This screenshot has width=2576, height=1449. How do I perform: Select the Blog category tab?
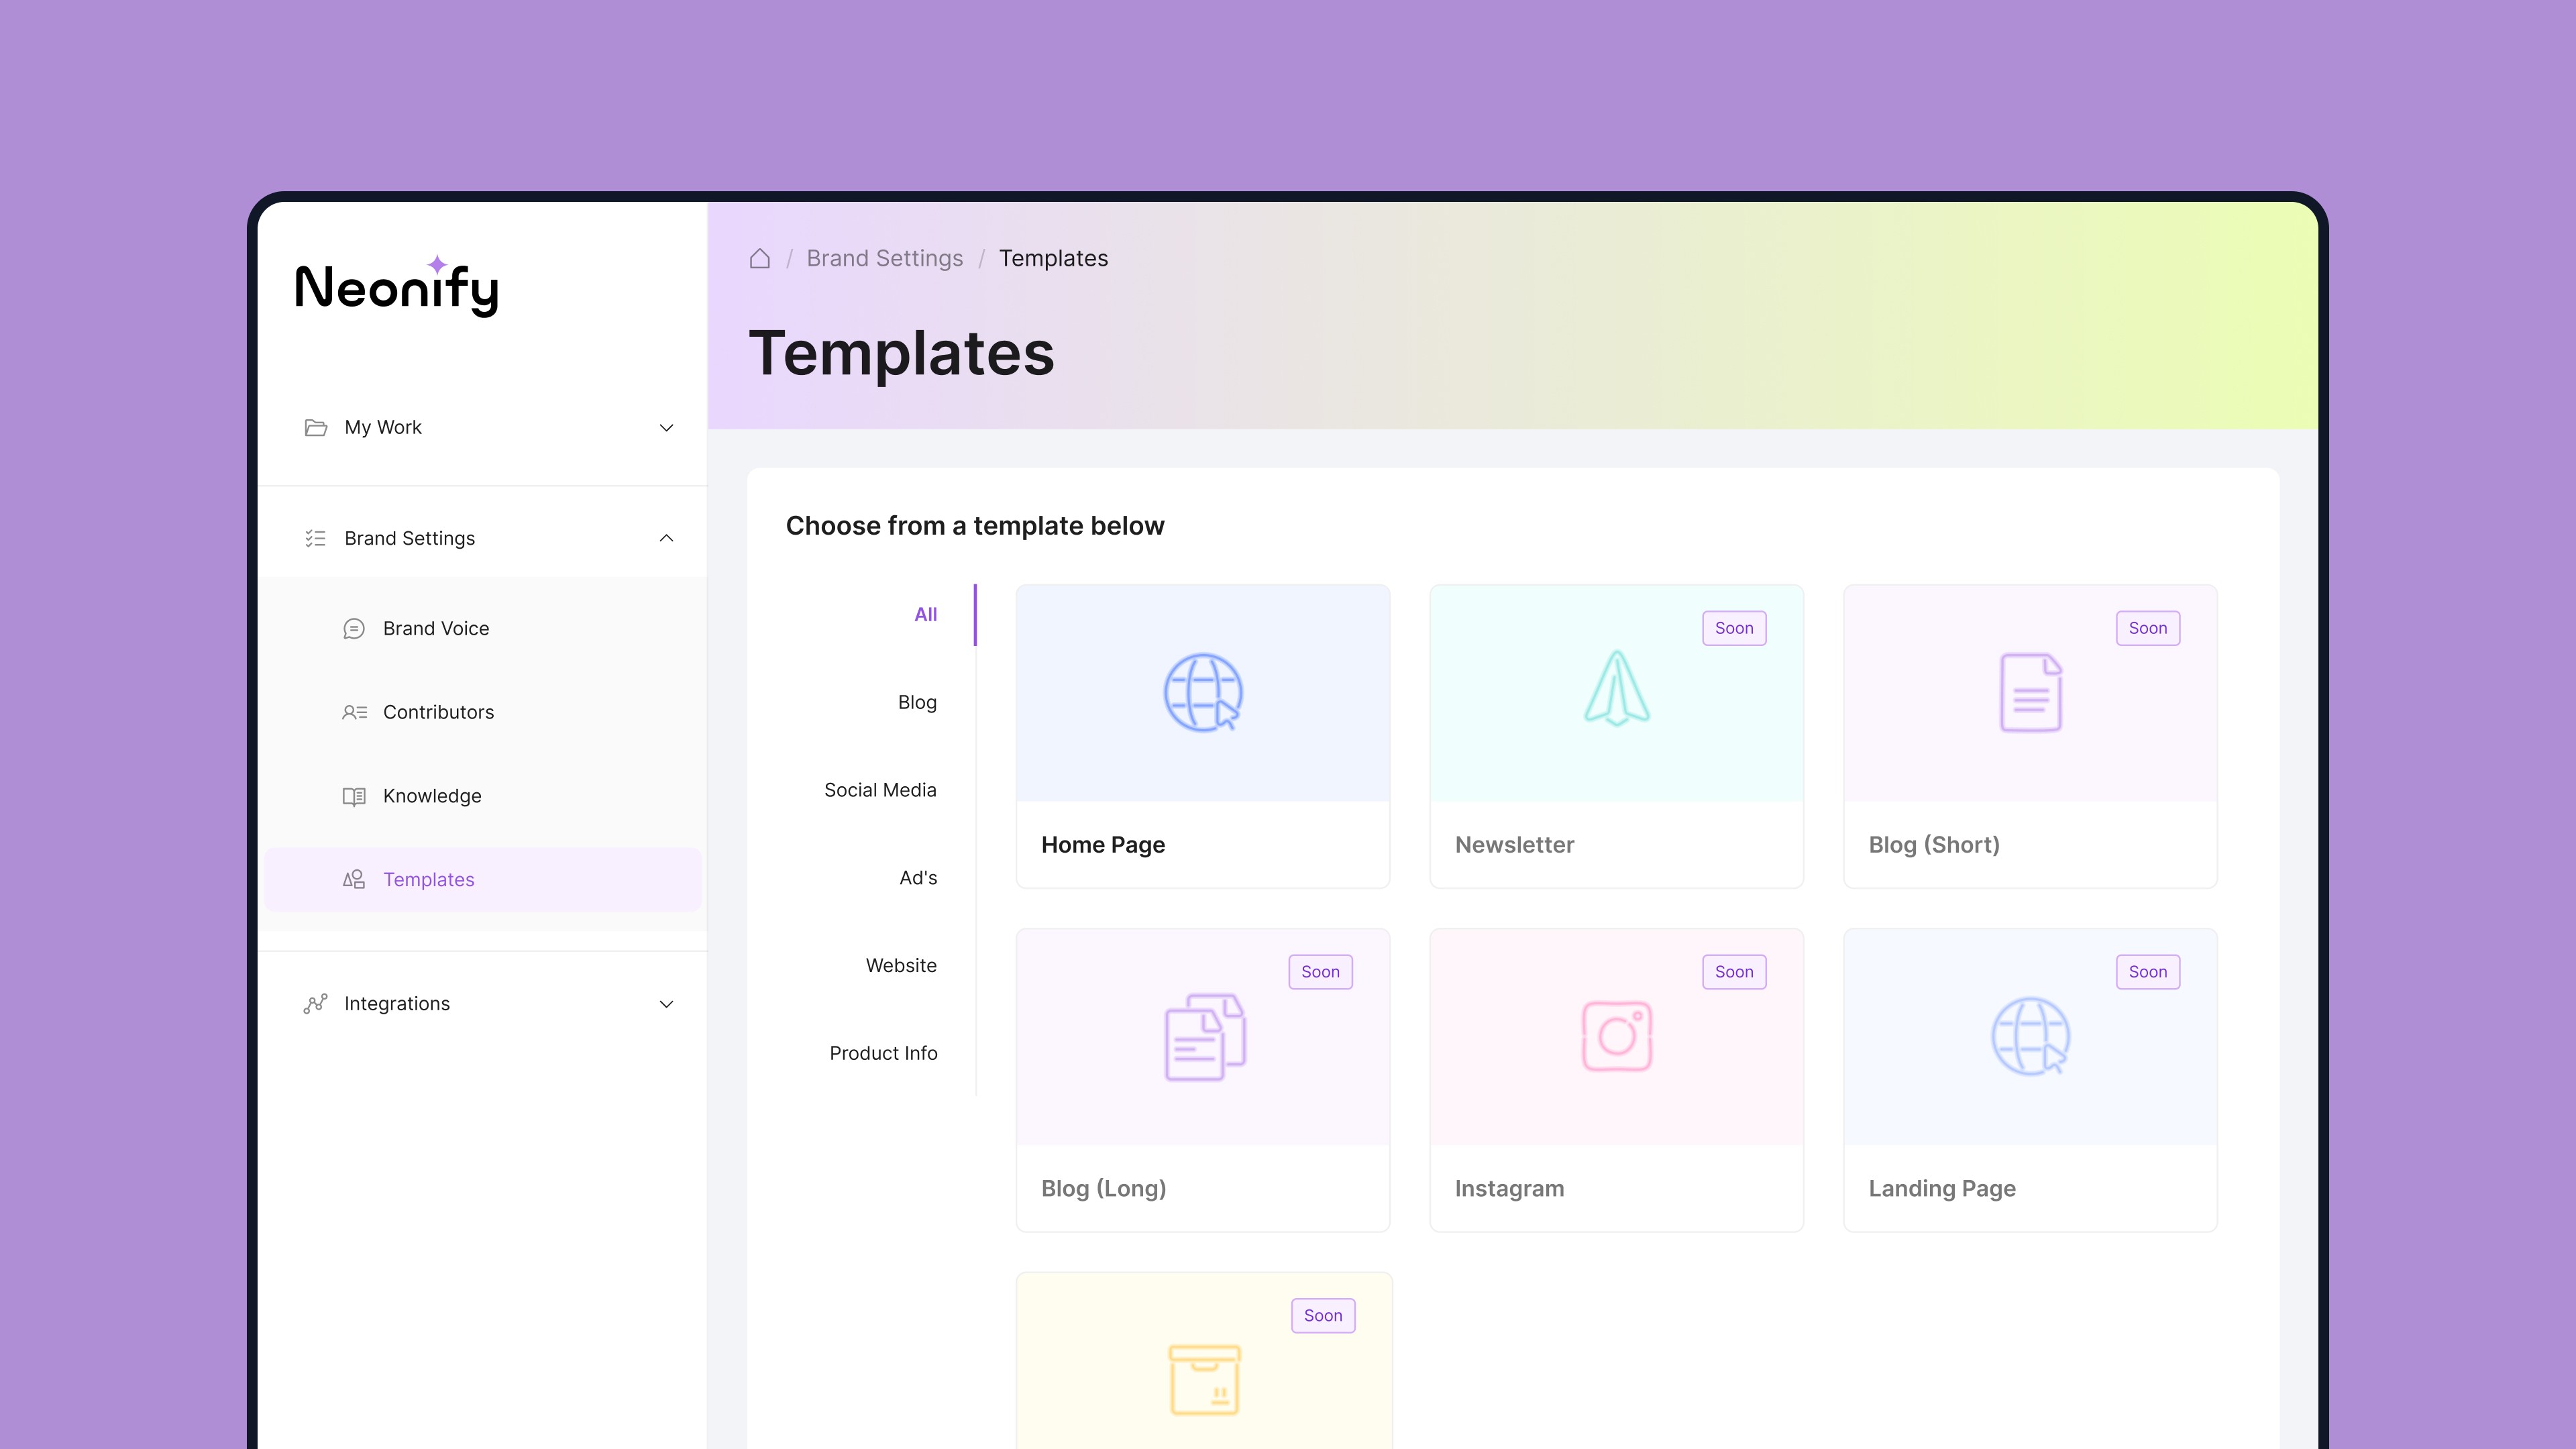916,702
